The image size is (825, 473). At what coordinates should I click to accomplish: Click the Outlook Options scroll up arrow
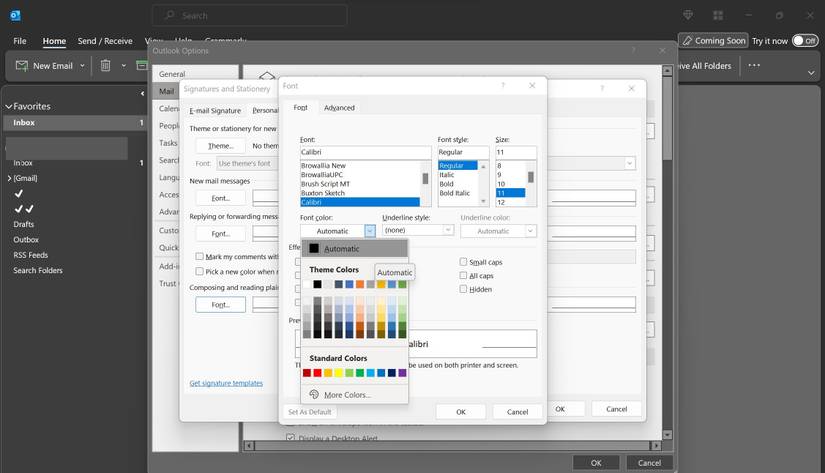pyautogui.click(x=667, y=71)
